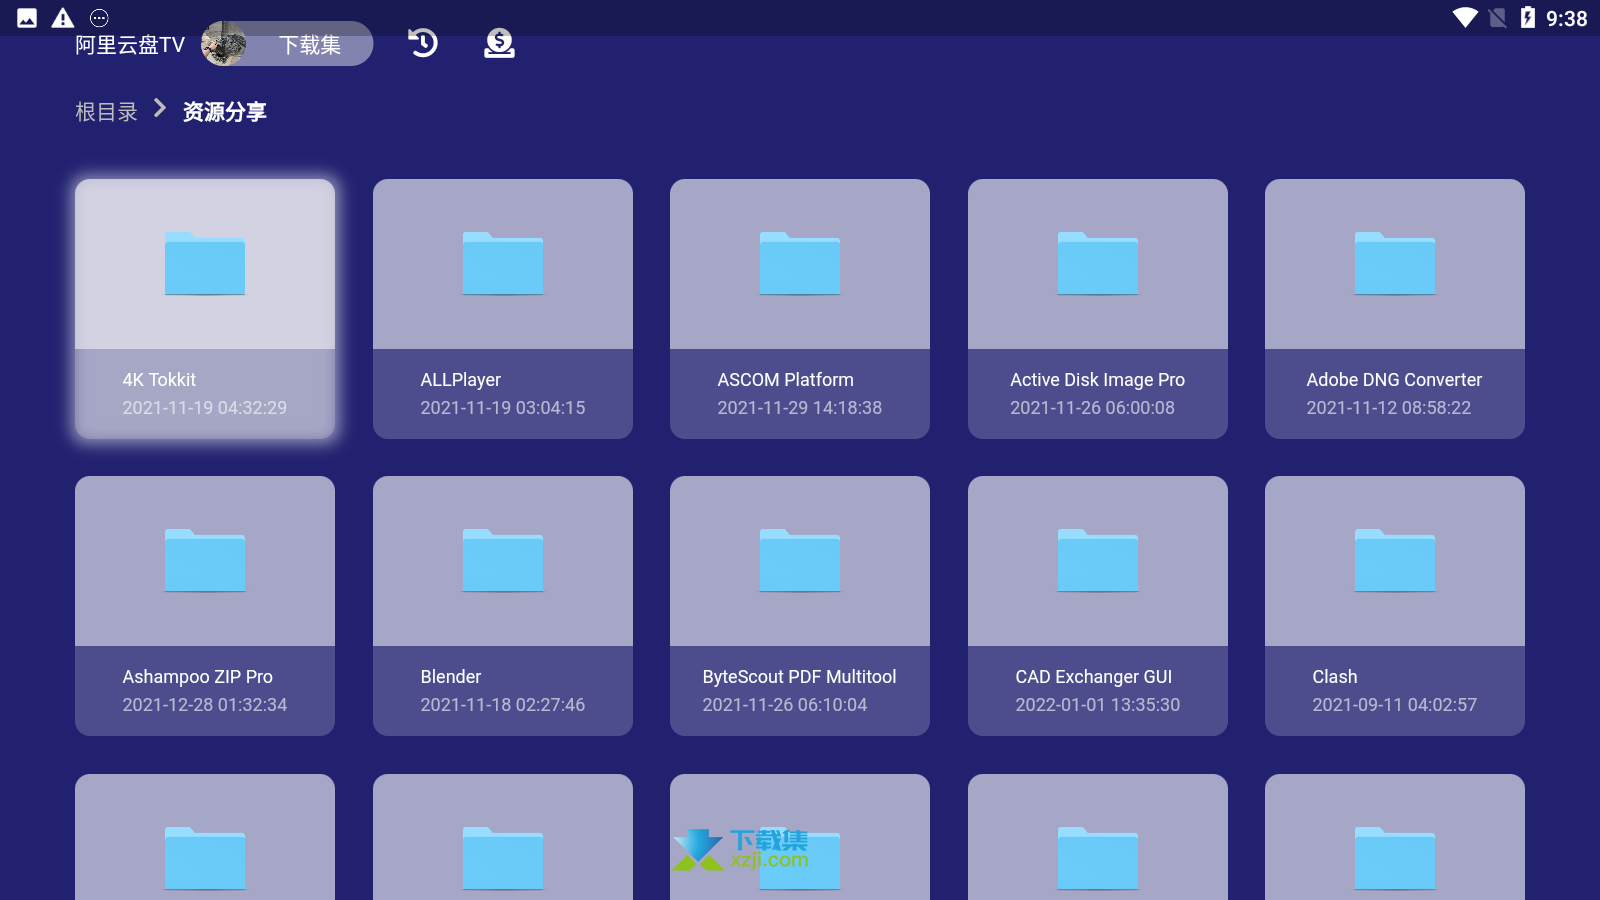Click date 2021-11-26 06:10:04
Image resolution: width=1600 pixels, height=900 pixels.
click(785, 705)
